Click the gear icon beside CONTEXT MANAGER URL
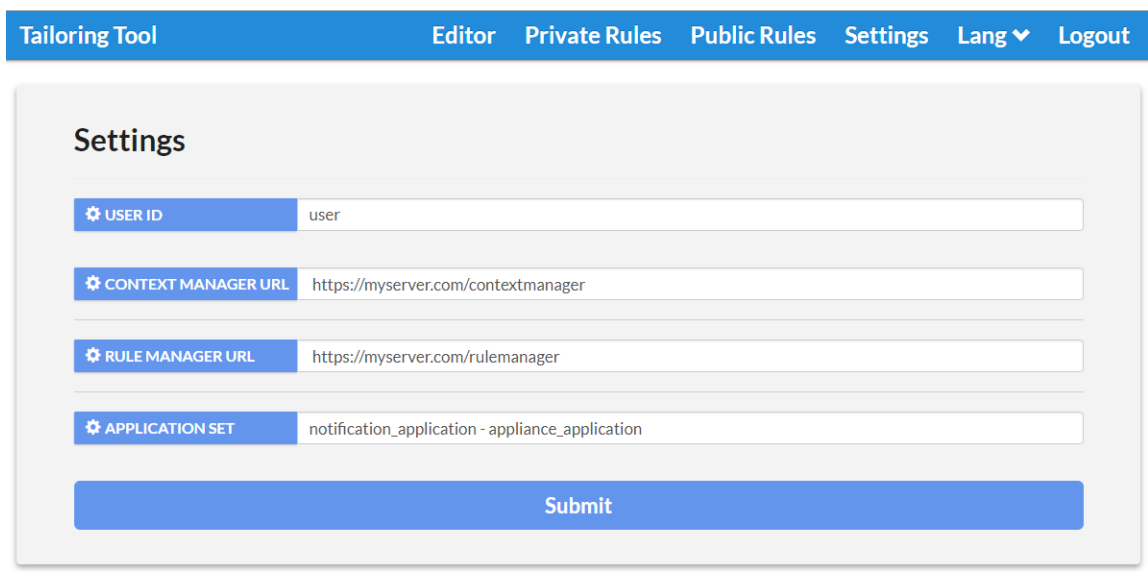Image resolution: width=1148 pixels, height=572 pixels. point(92,283)
